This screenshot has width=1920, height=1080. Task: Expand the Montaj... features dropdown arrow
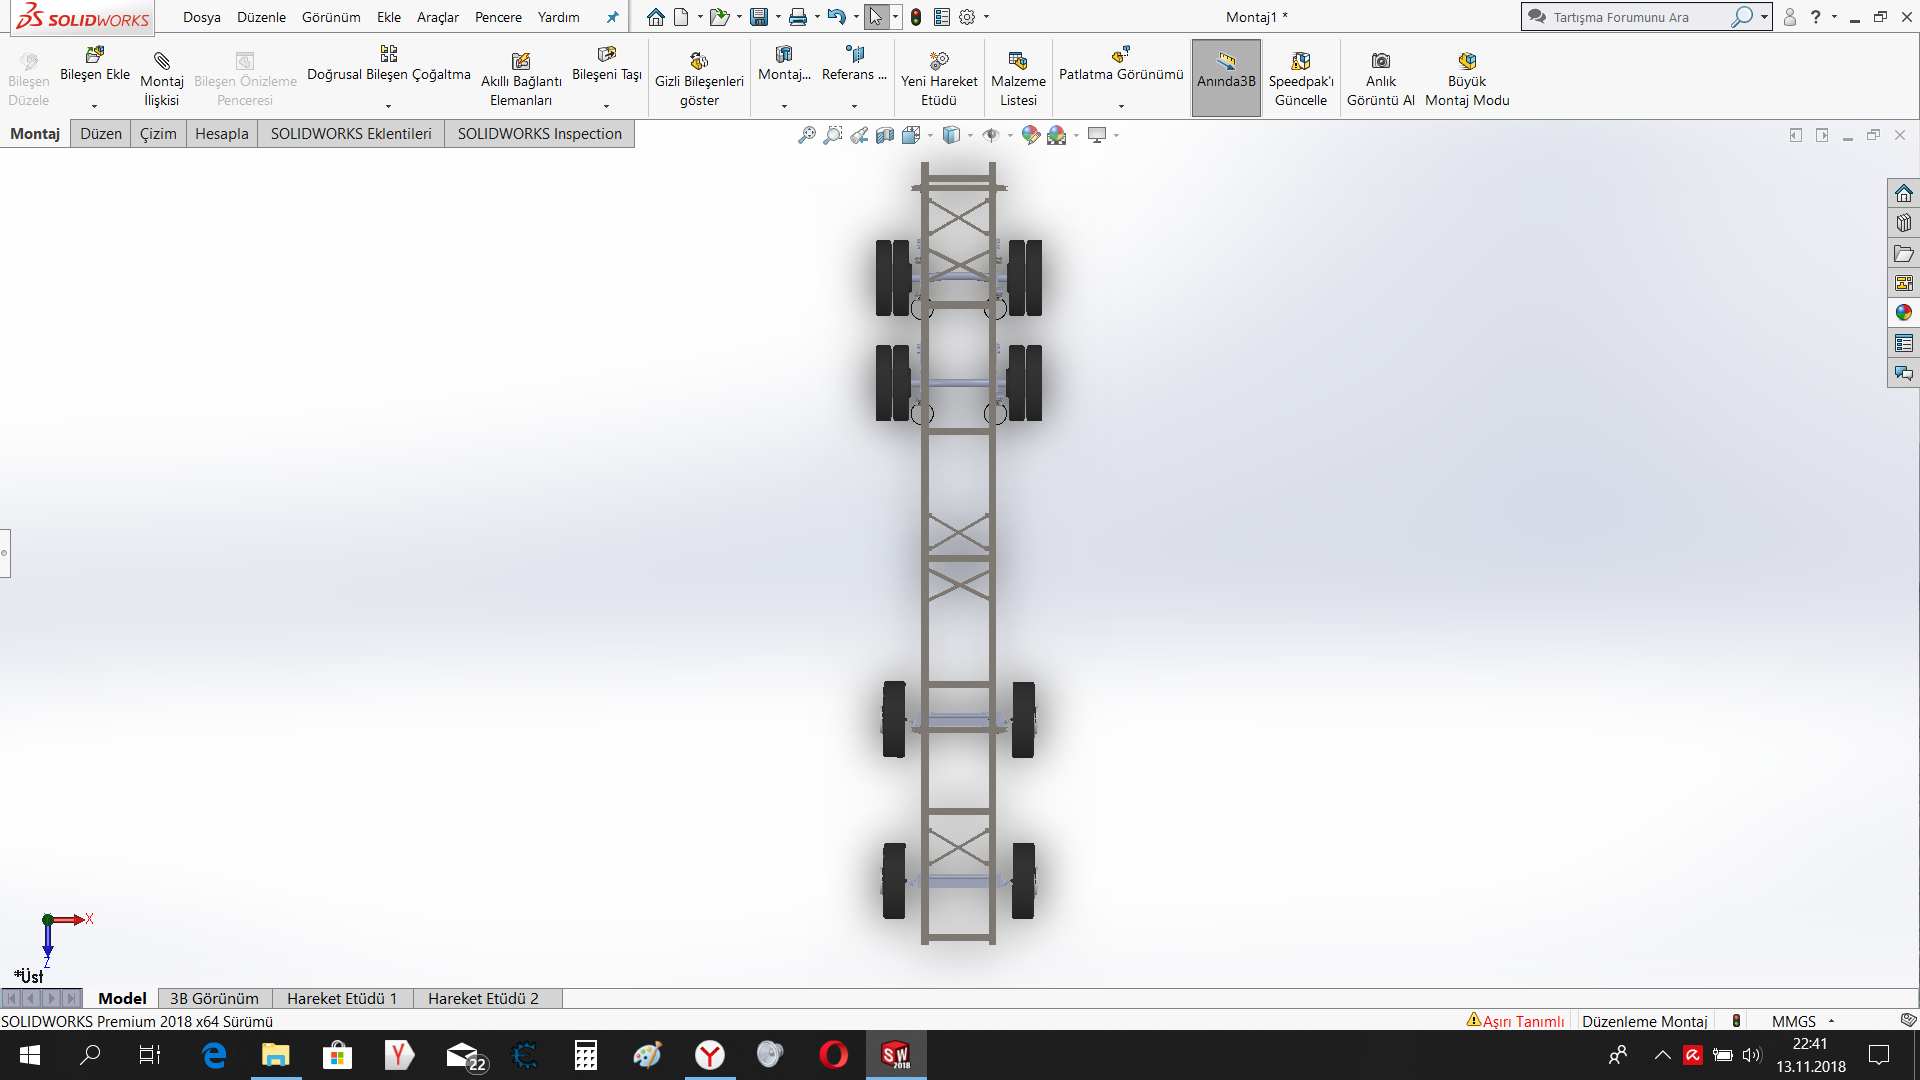[x=784, y=106]
